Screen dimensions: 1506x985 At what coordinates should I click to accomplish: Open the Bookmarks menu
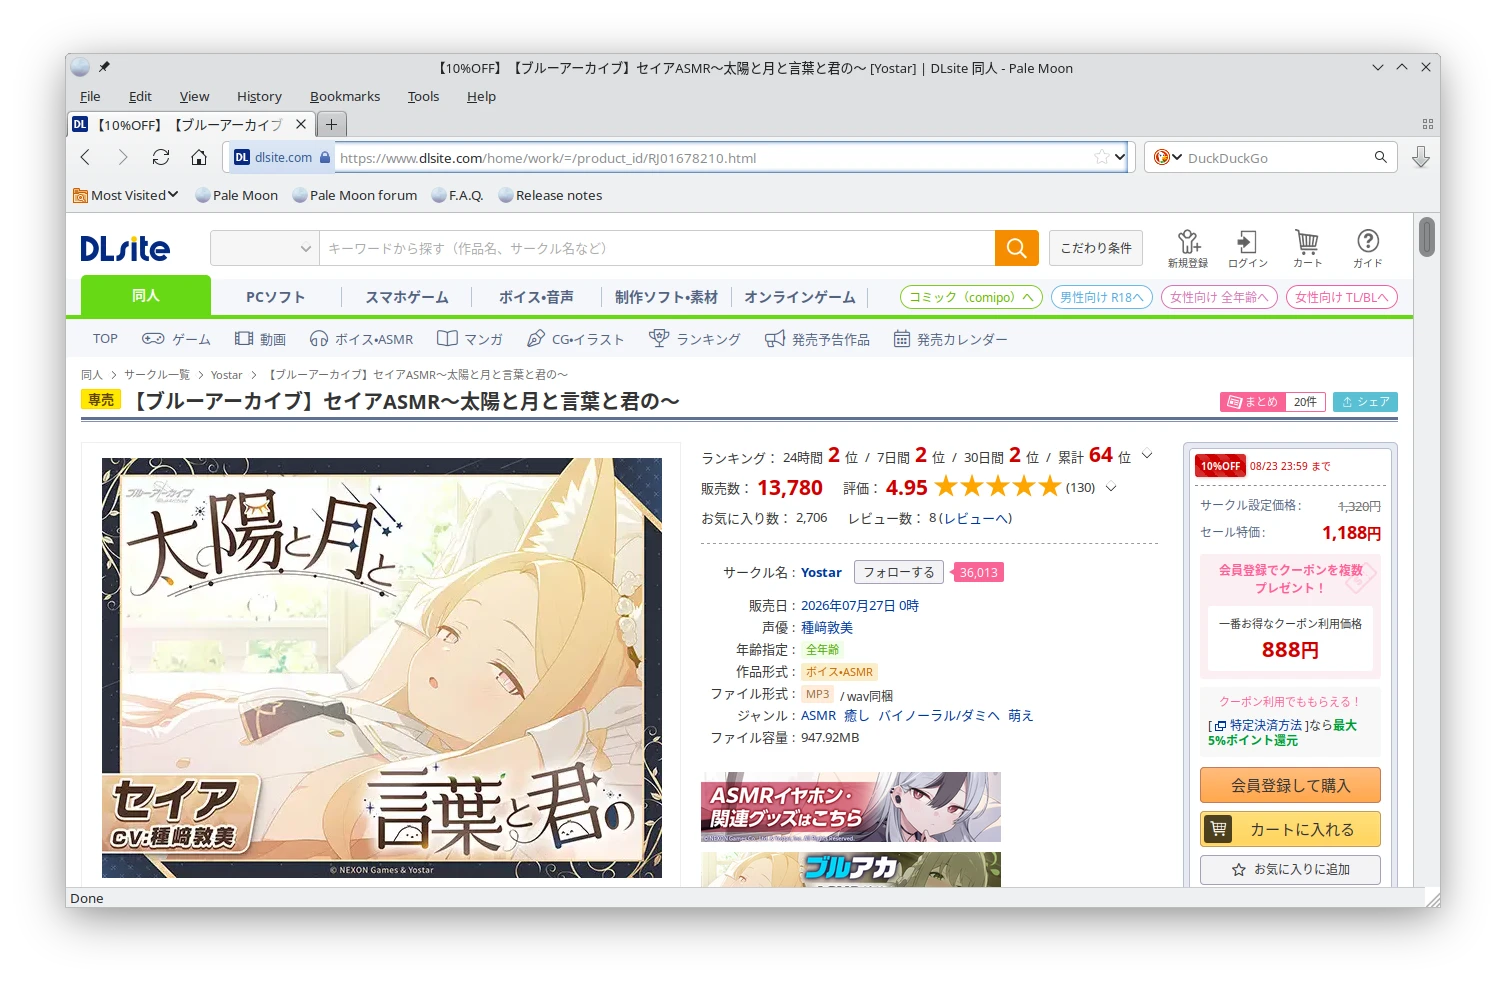(345, 96)
